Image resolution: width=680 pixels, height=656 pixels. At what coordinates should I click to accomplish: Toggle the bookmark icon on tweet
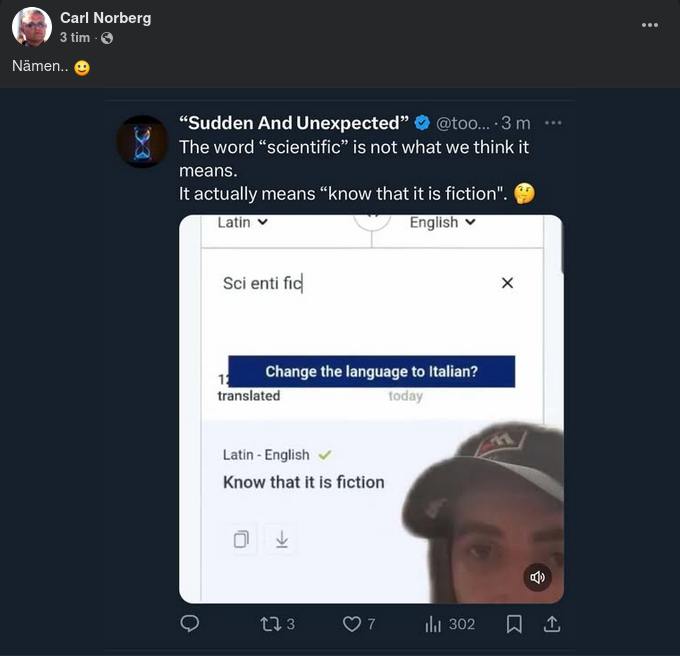(514, 624)
